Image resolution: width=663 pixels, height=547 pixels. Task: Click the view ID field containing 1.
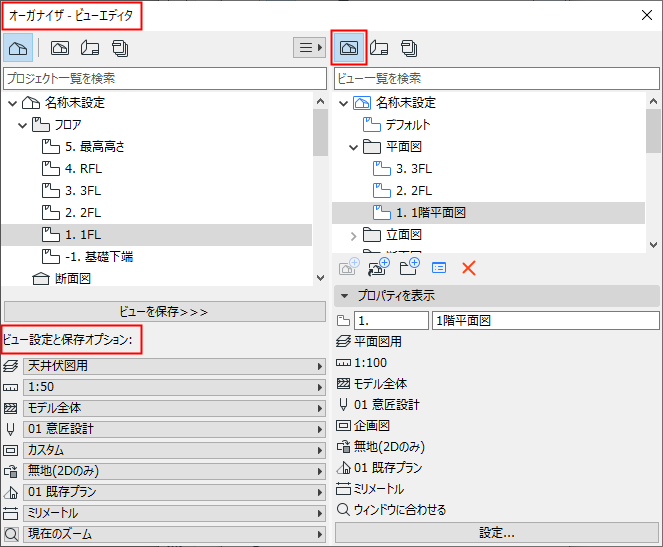[392, 321]
